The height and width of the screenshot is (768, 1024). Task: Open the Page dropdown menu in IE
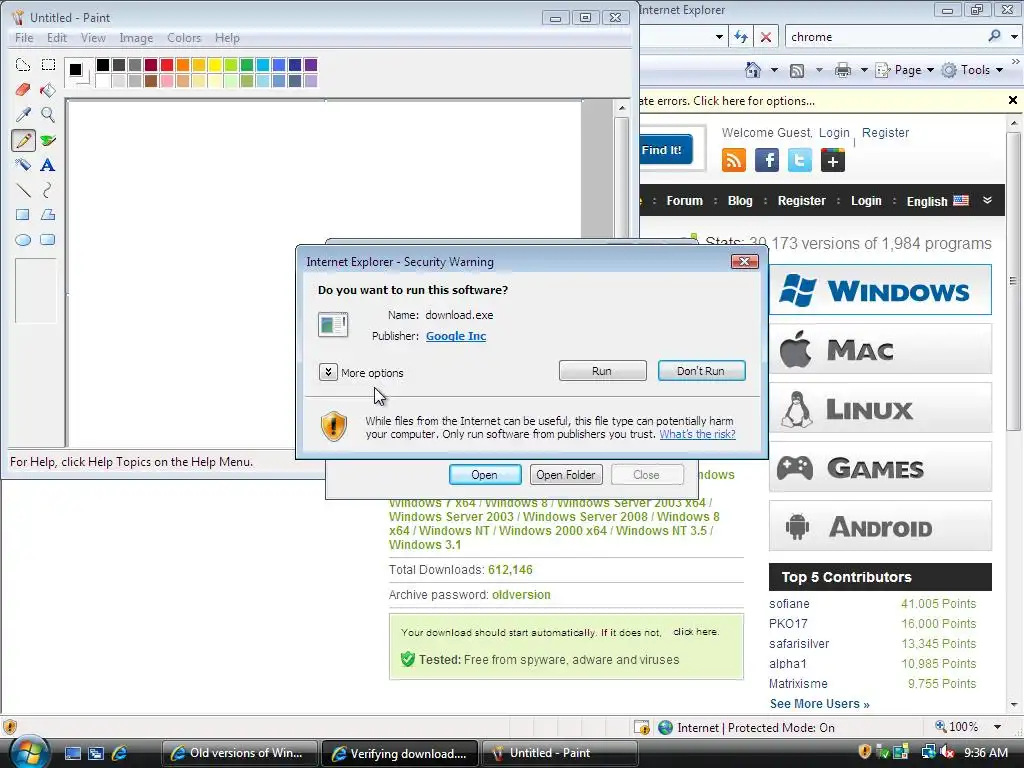[904, 70]
